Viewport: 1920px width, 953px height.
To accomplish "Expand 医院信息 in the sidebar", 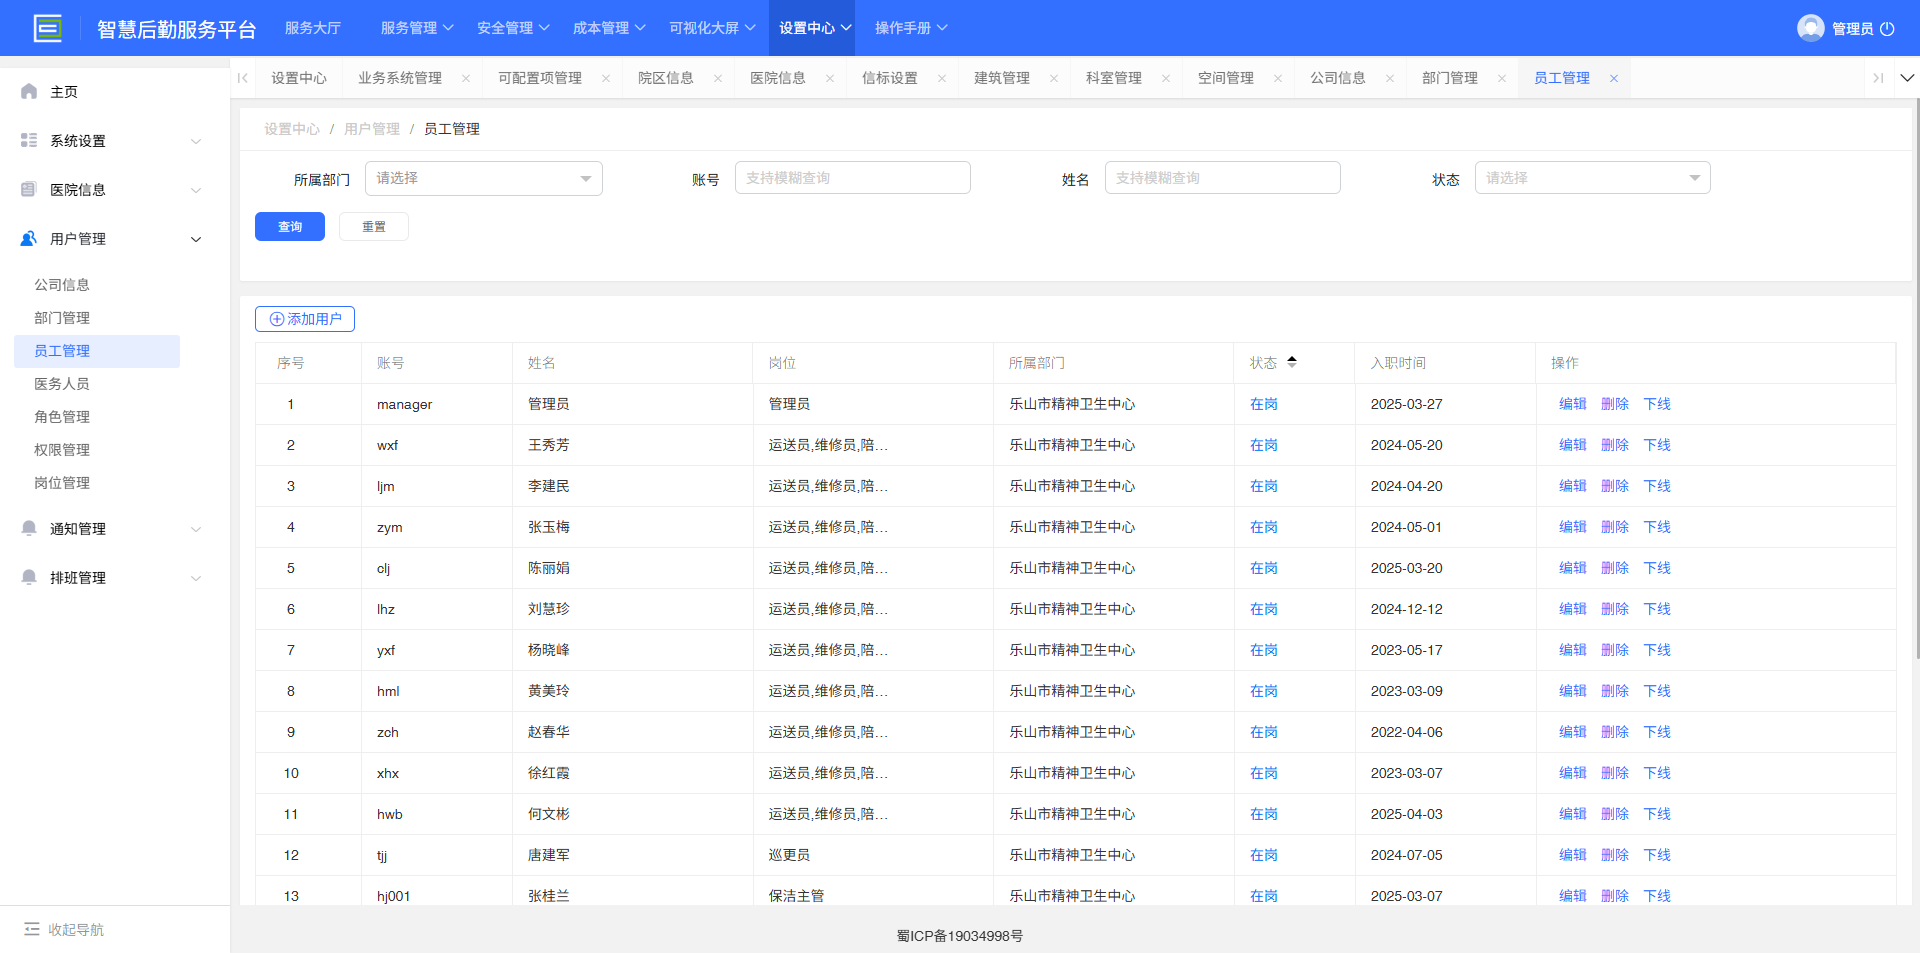I will (196, 190).
